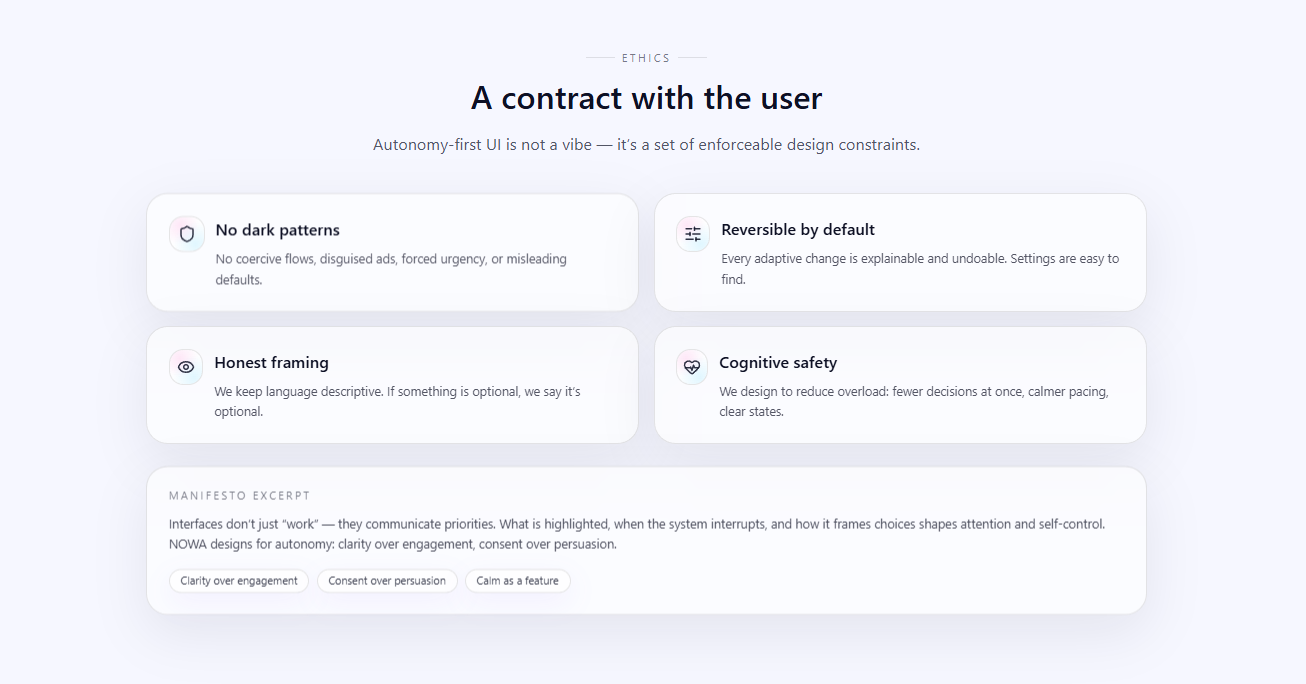The height and width of the screenshot is (684, 1306).
Task: Click the shield icon beside No dark patterns
Action: pyautogui.click(x=187, y=234)
